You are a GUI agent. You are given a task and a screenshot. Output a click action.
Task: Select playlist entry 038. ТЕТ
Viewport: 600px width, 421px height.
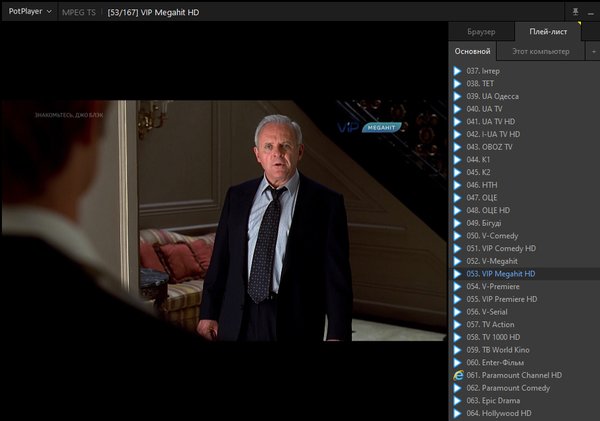[524, 83]
